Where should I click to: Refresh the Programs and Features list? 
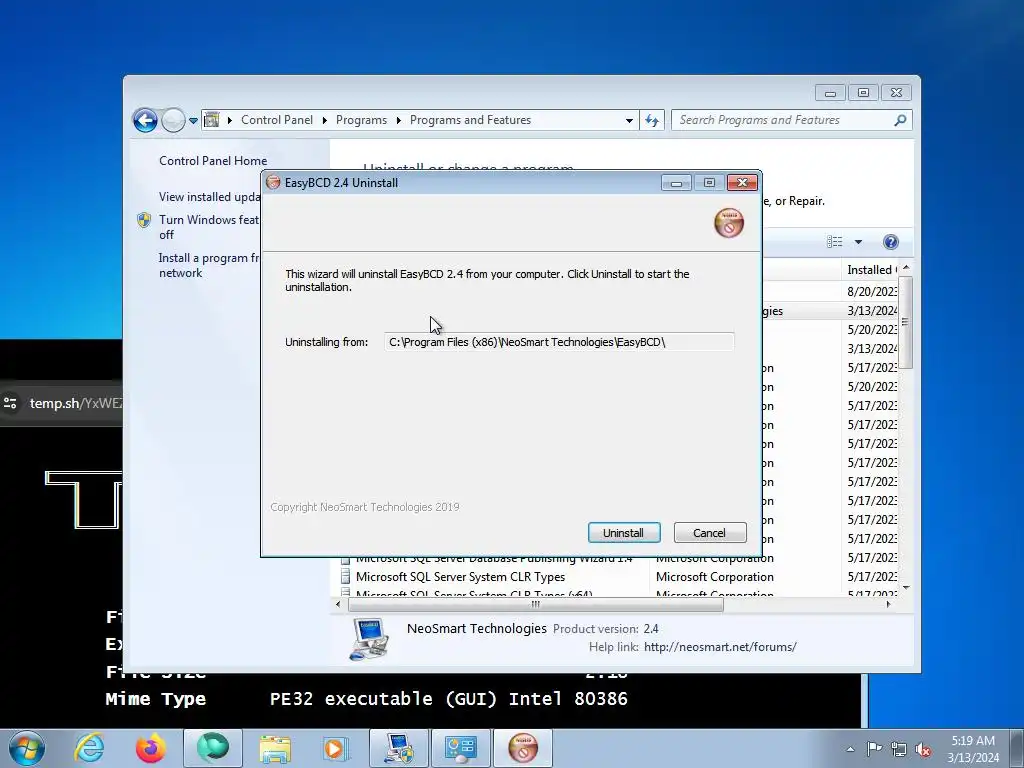pos(652,120)
